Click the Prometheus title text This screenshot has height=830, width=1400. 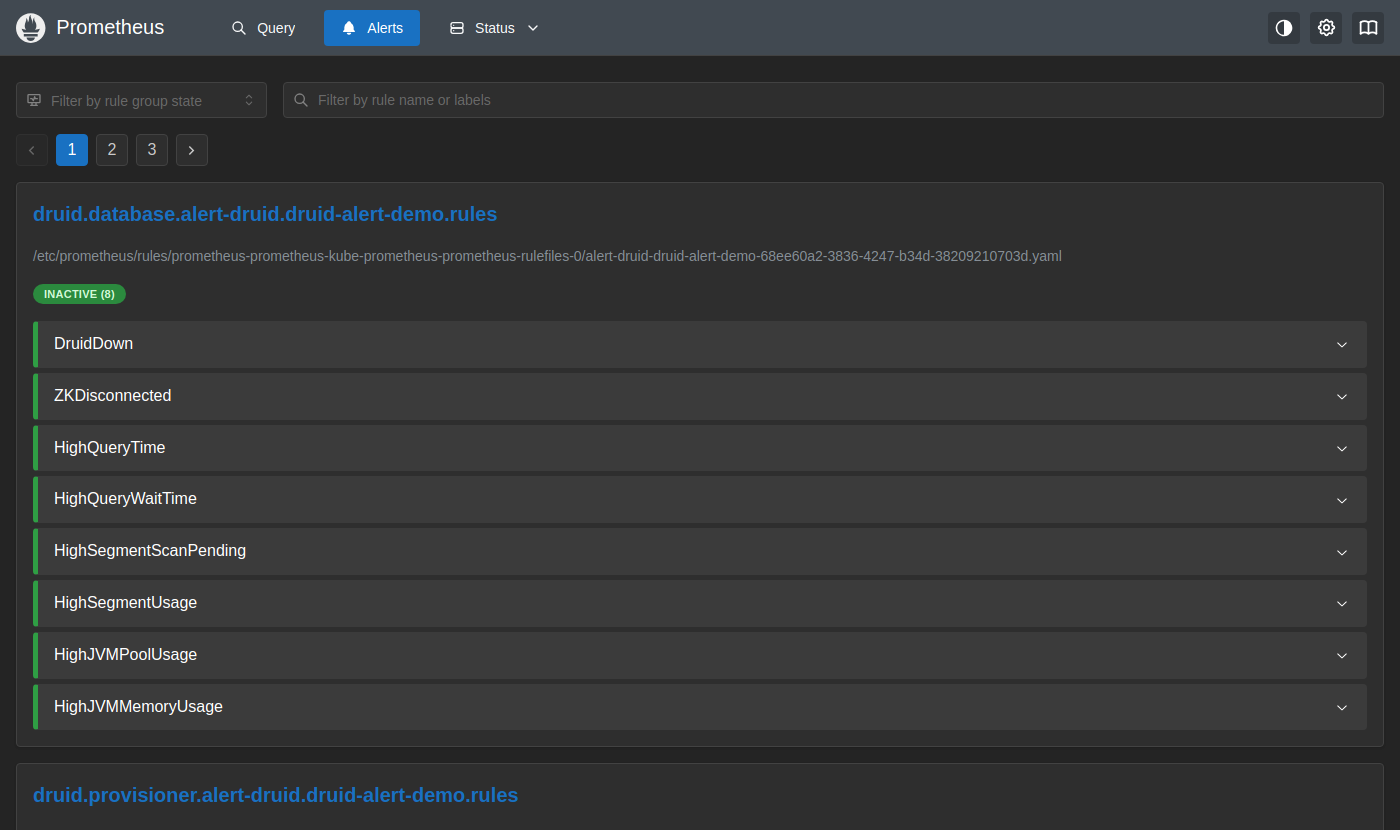pyautogui.click(x=110, y=28)
